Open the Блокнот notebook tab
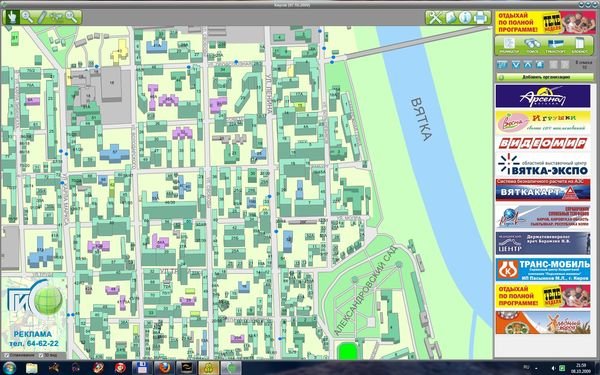The height and width of the screenshot is (375, 600). 579,46
